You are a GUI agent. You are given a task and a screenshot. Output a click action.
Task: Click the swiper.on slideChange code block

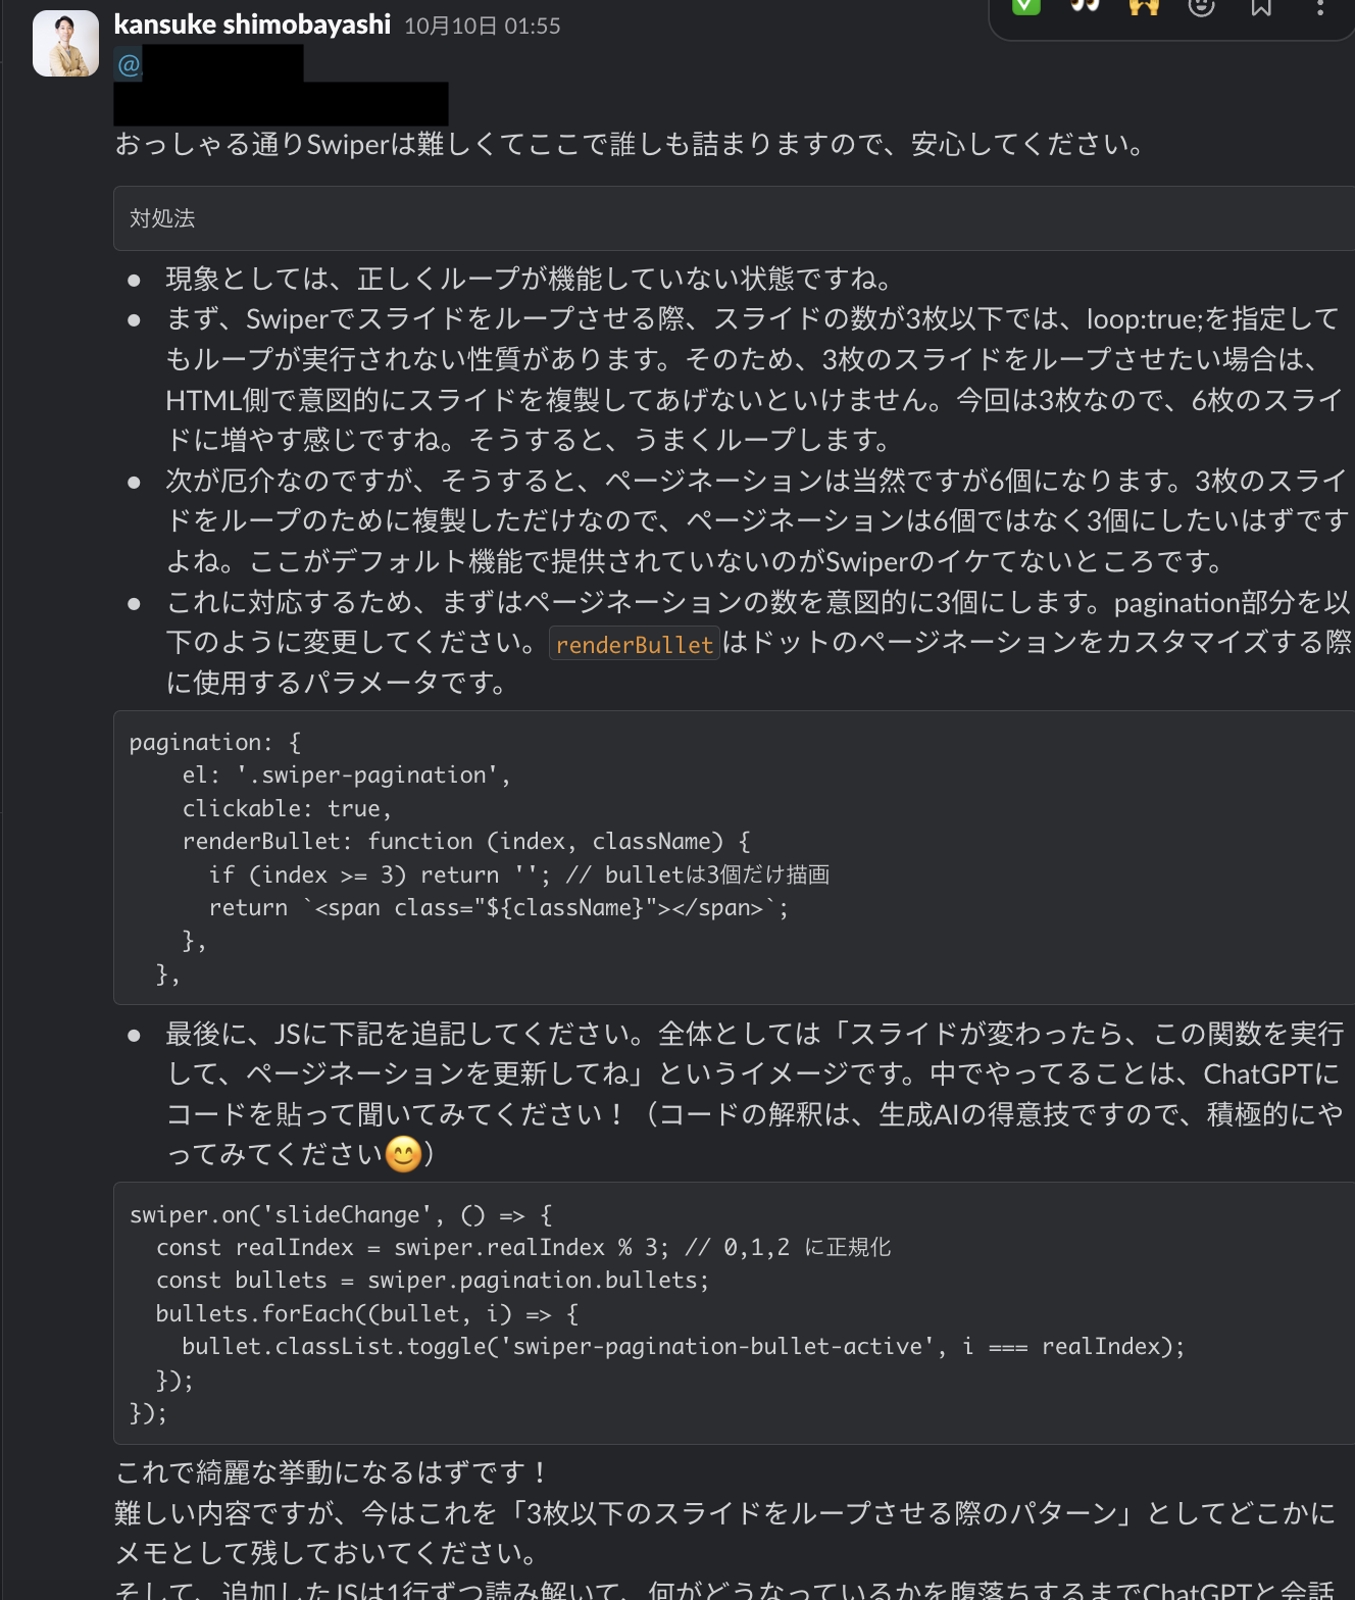[700, 1313]
